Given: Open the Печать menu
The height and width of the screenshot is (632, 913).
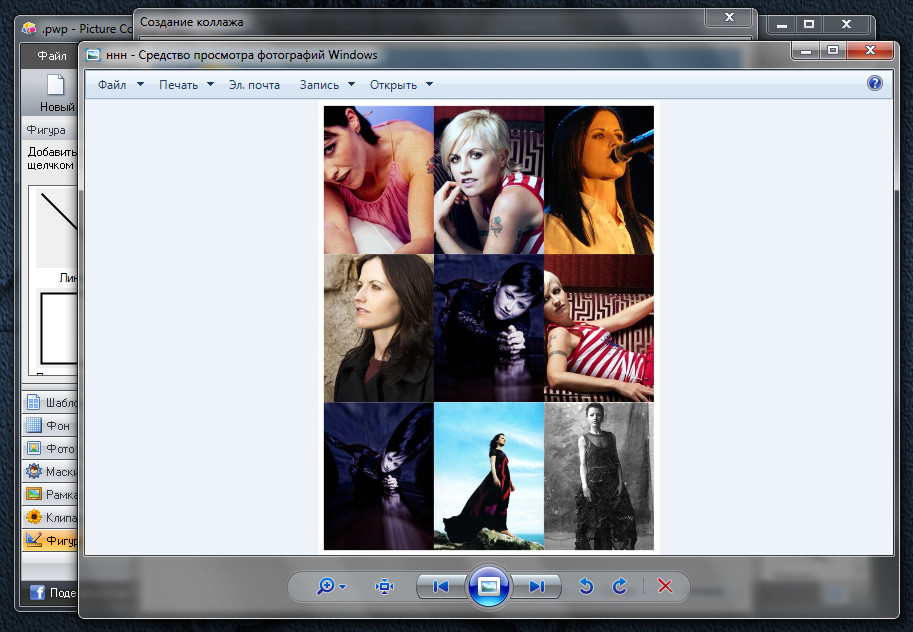Looking at the screenshot, I should coord(179,85).
